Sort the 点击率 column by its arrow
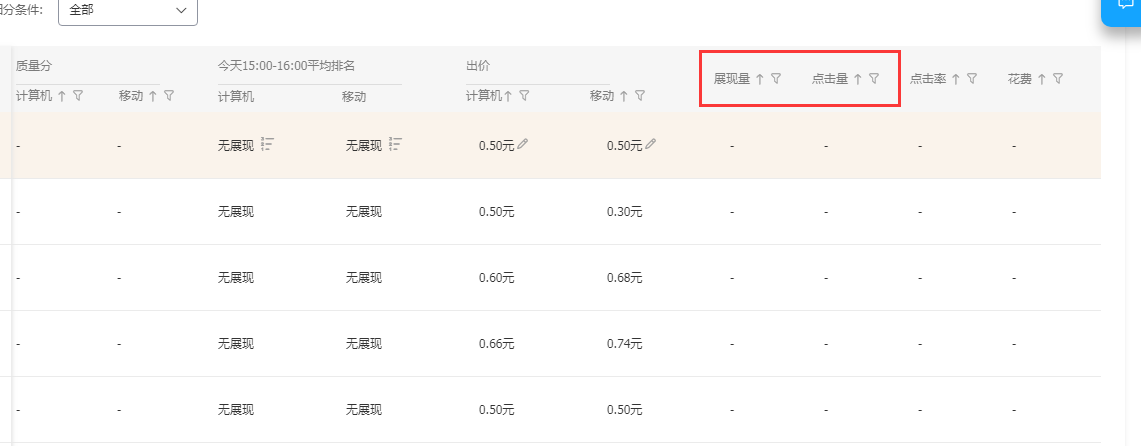The height and width of the screenshot is (446, 1141). (x=955, y=79)
